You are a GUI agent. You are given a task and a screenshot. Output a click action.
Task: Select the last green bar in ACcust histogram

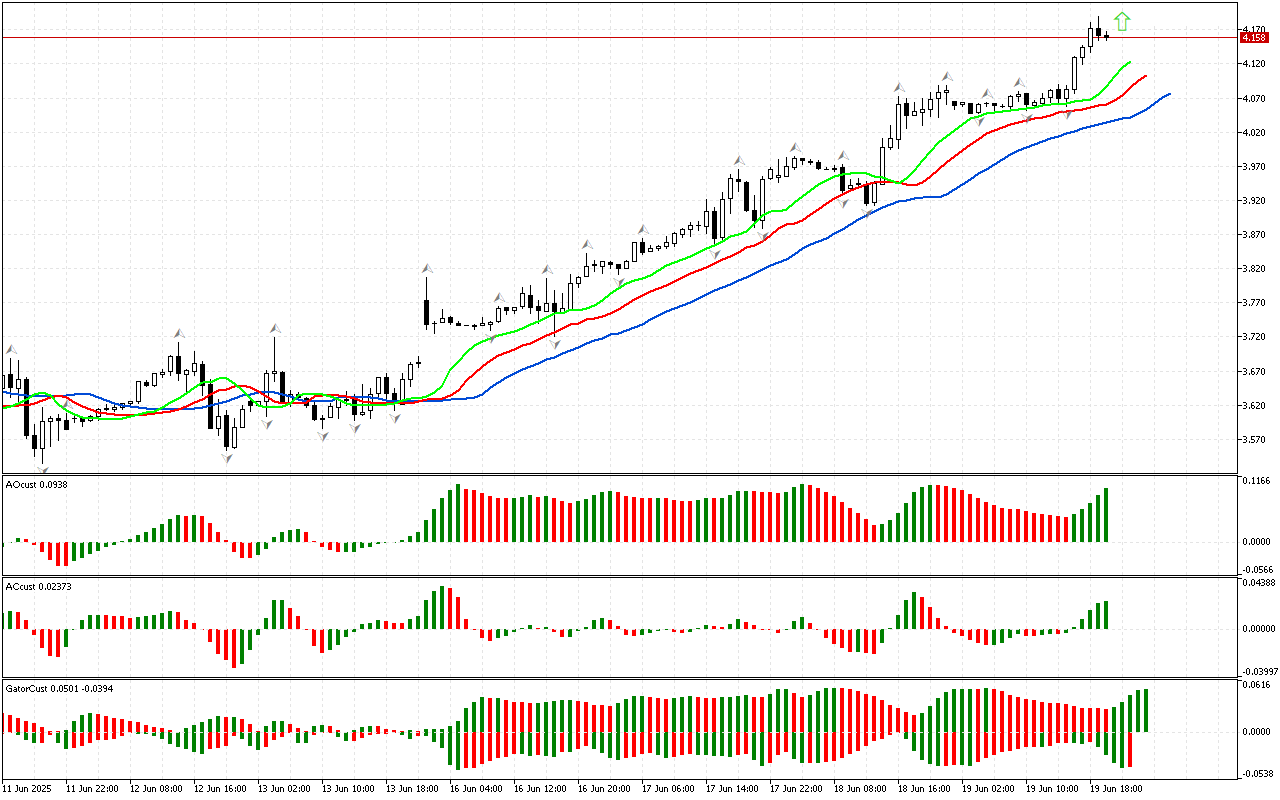[1106, 615]
